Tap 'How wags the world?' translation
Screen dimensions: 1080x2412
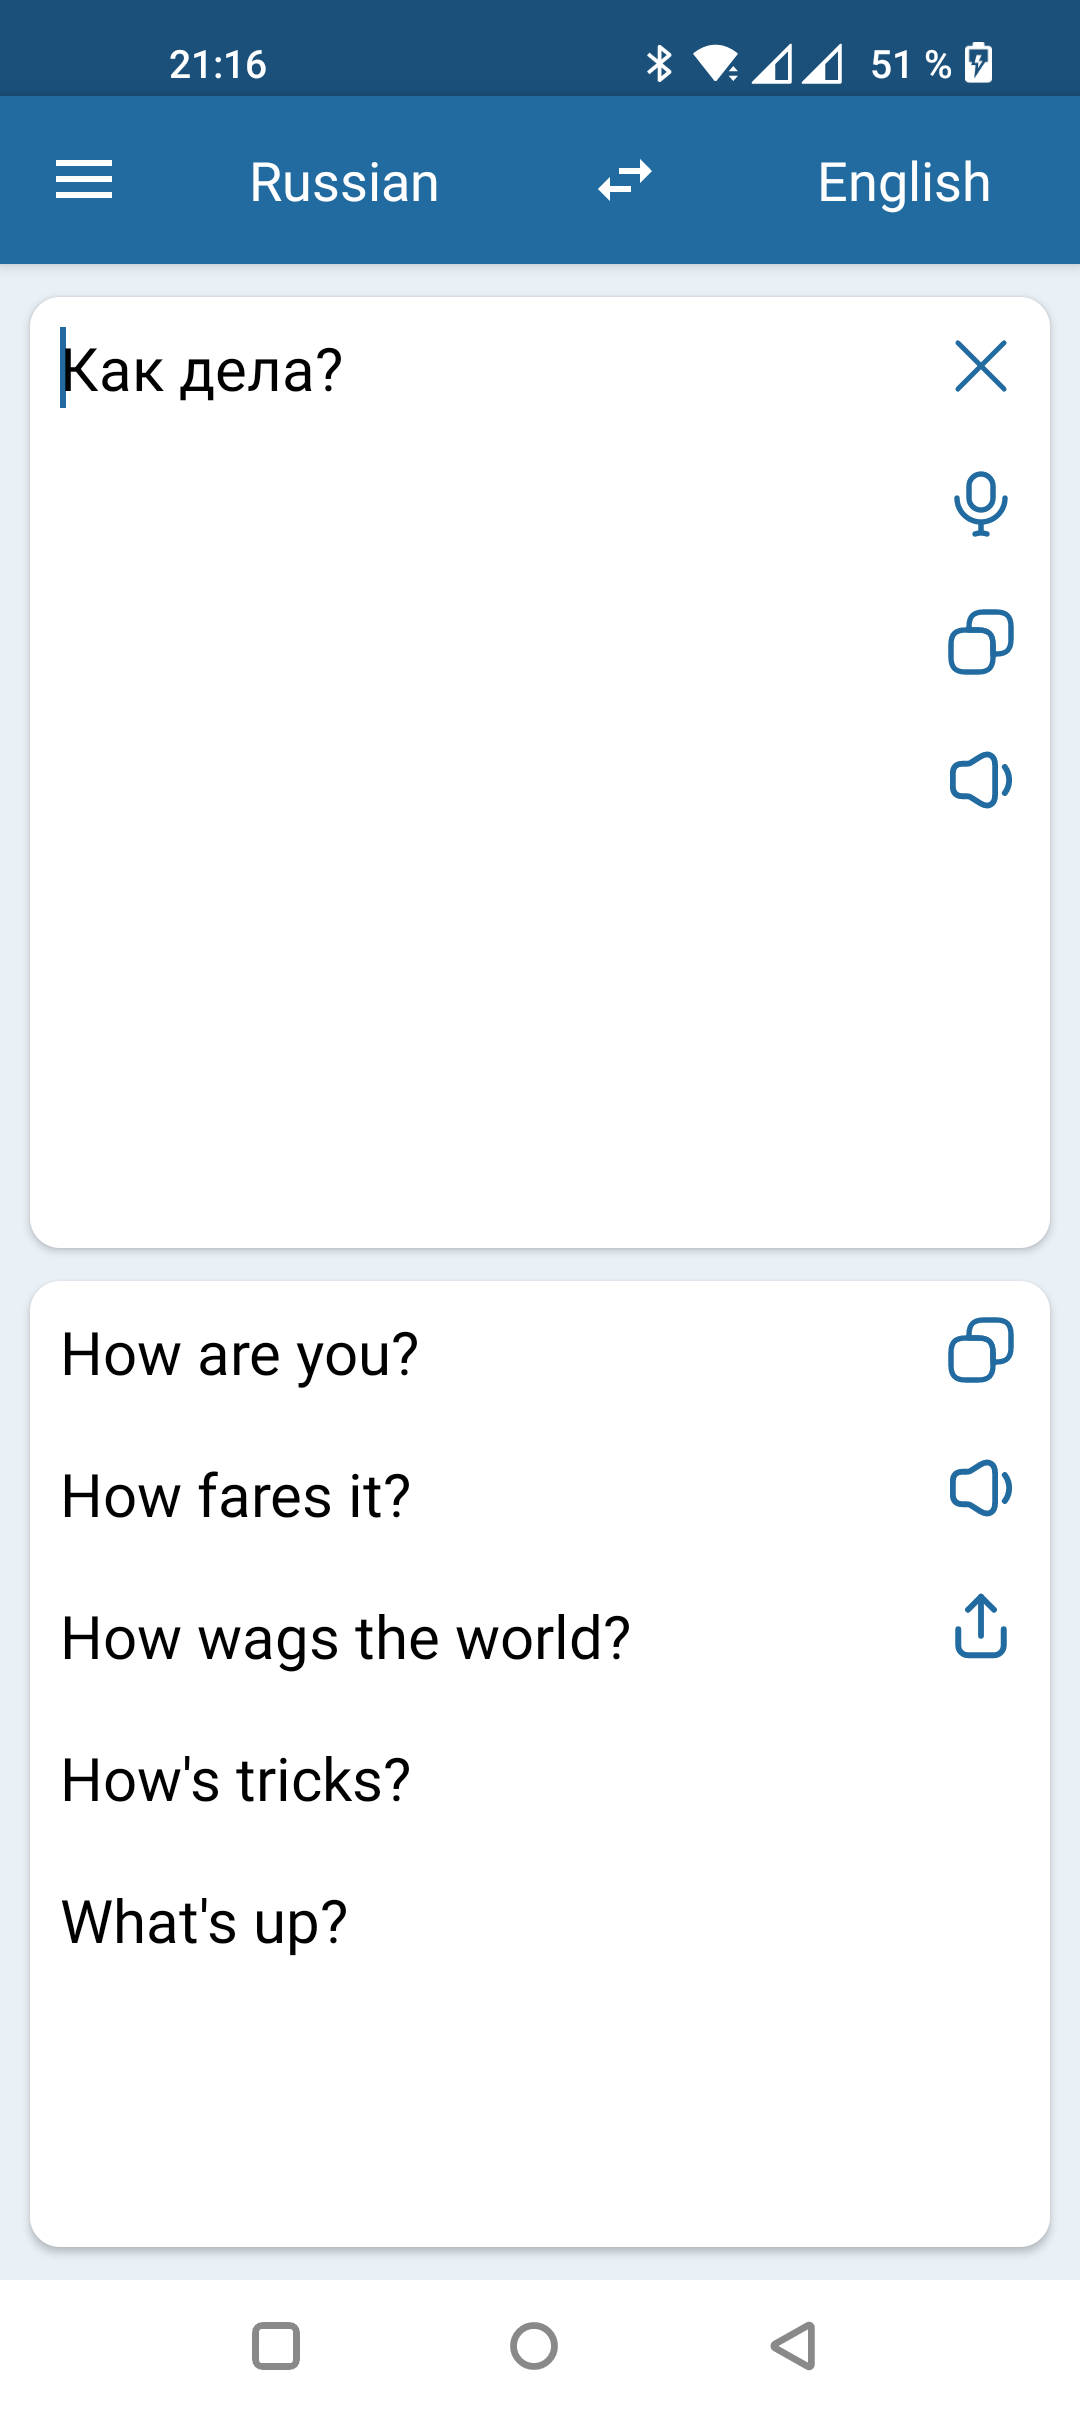pos(346,1639)
